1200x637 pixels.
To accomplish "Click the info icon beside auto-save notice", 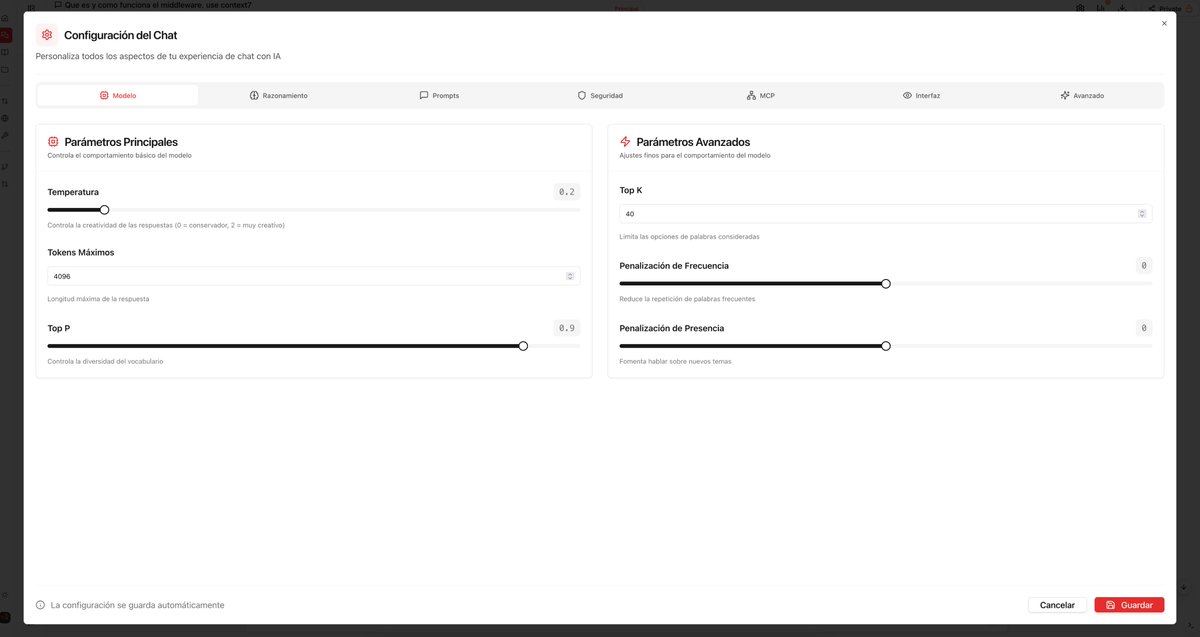I will (x=41, y=605).
